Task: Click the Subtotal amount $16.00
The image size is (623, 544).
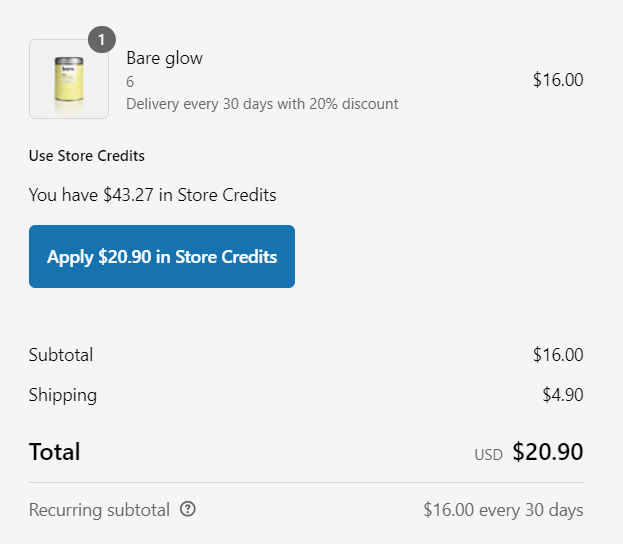Action: [558, 355]
